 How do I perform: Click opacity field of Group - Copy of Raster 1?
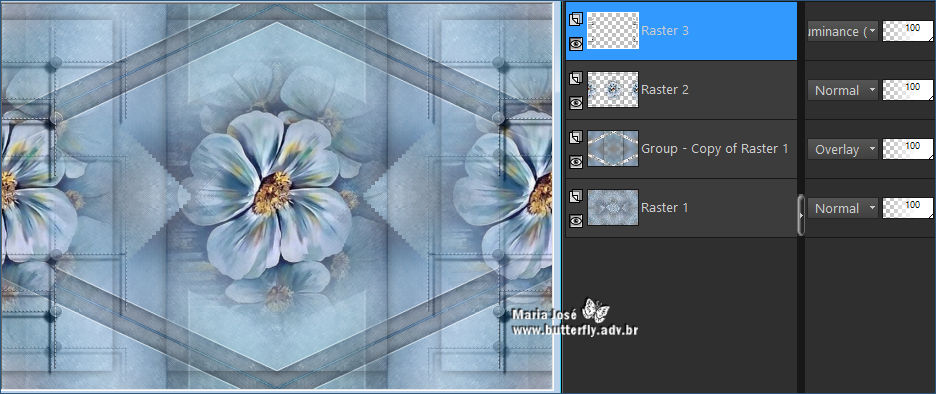[908, 149]
